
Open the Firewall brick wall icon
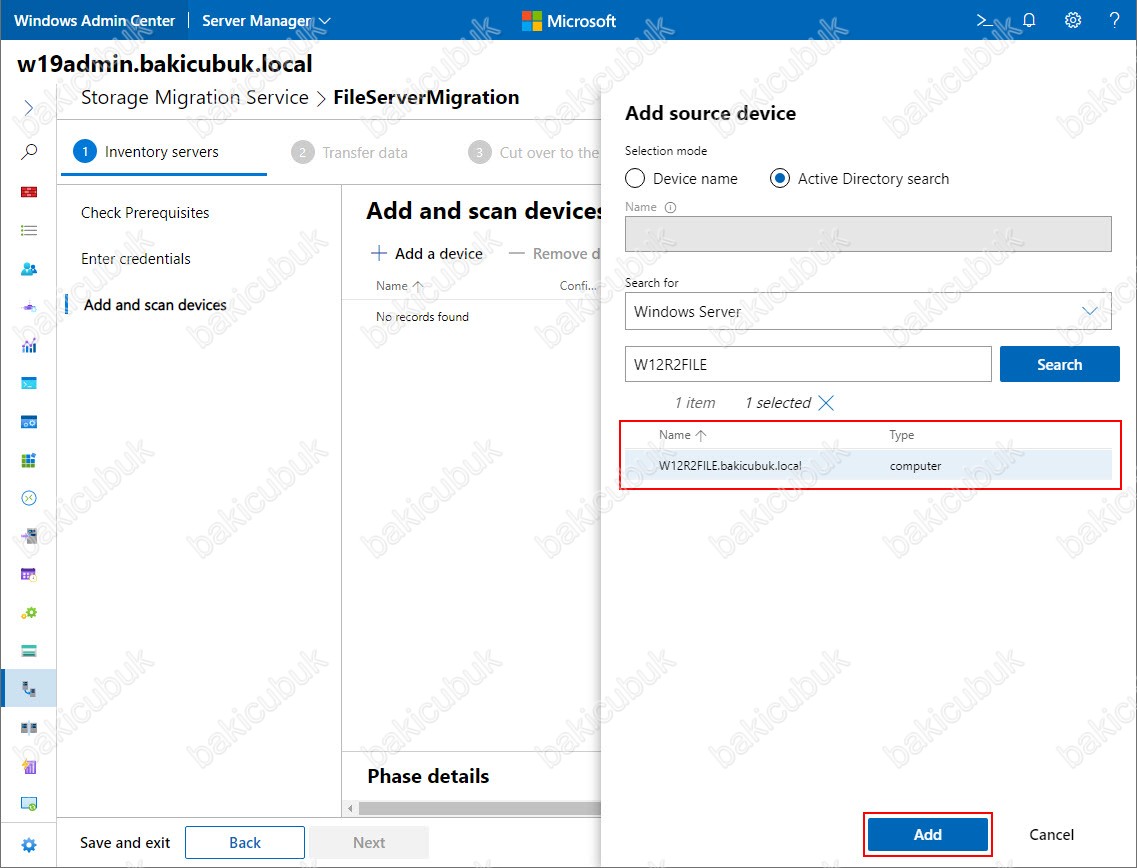click(x=29, y=192)
